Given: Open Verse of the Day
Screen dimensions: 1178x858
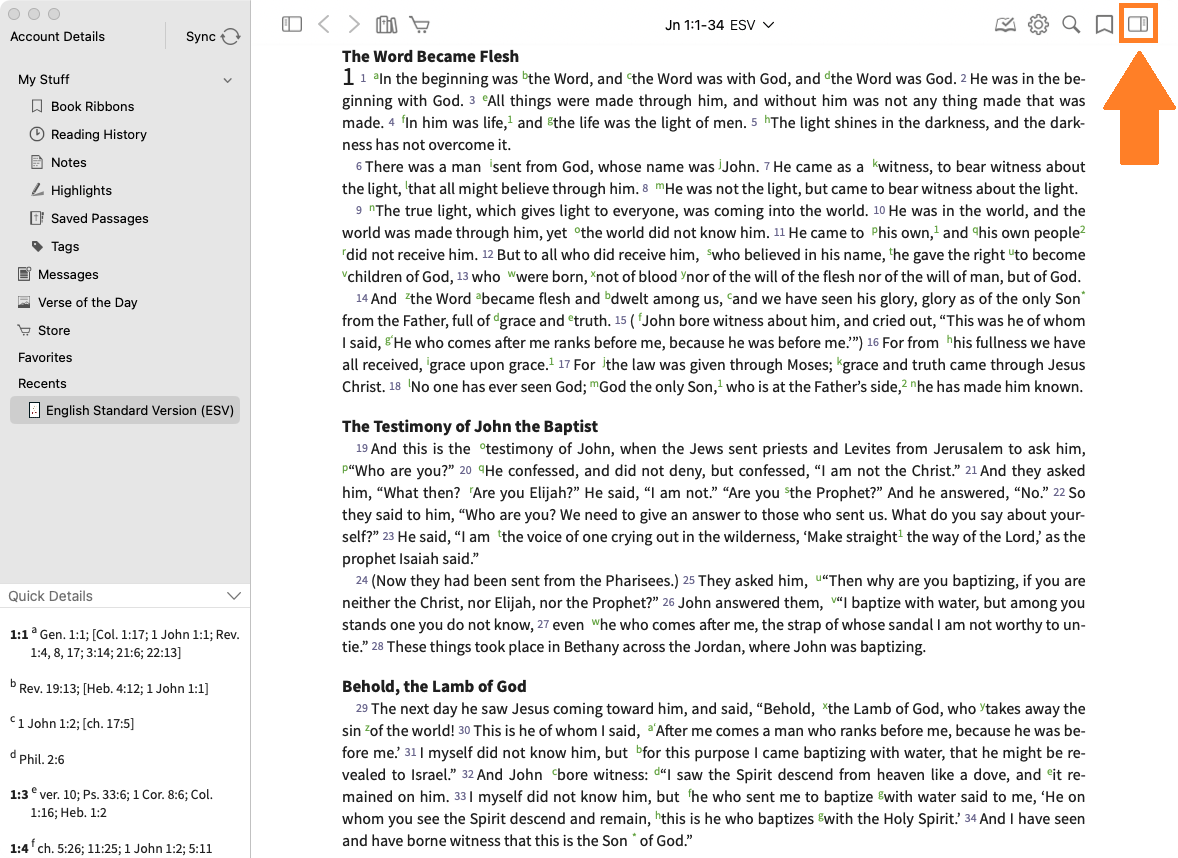Looking at the screenshot, I should coord(87,302).
